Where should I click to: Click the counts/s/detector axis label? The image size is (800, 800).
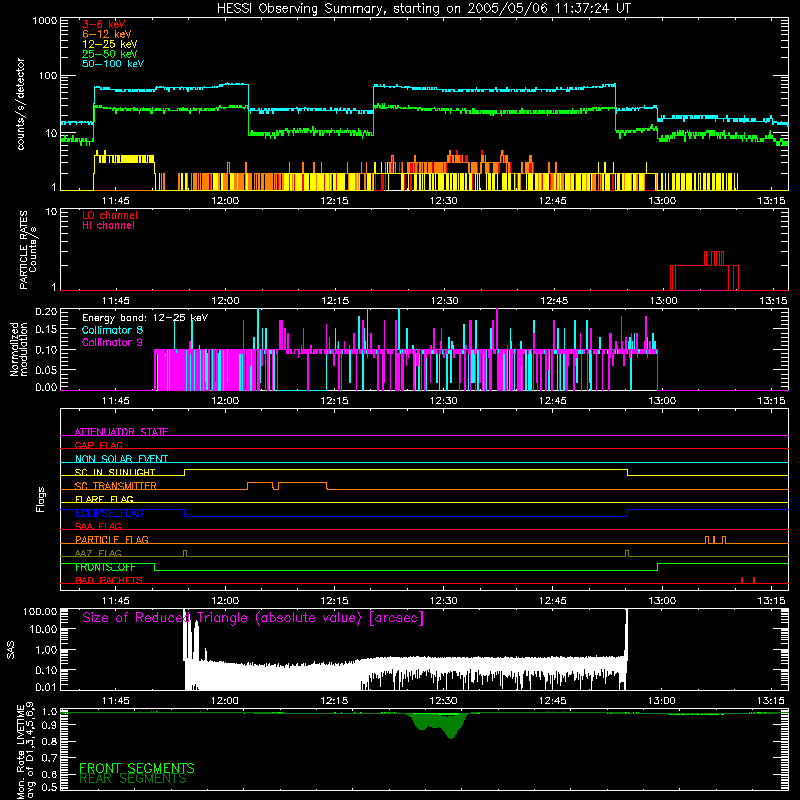20,104
